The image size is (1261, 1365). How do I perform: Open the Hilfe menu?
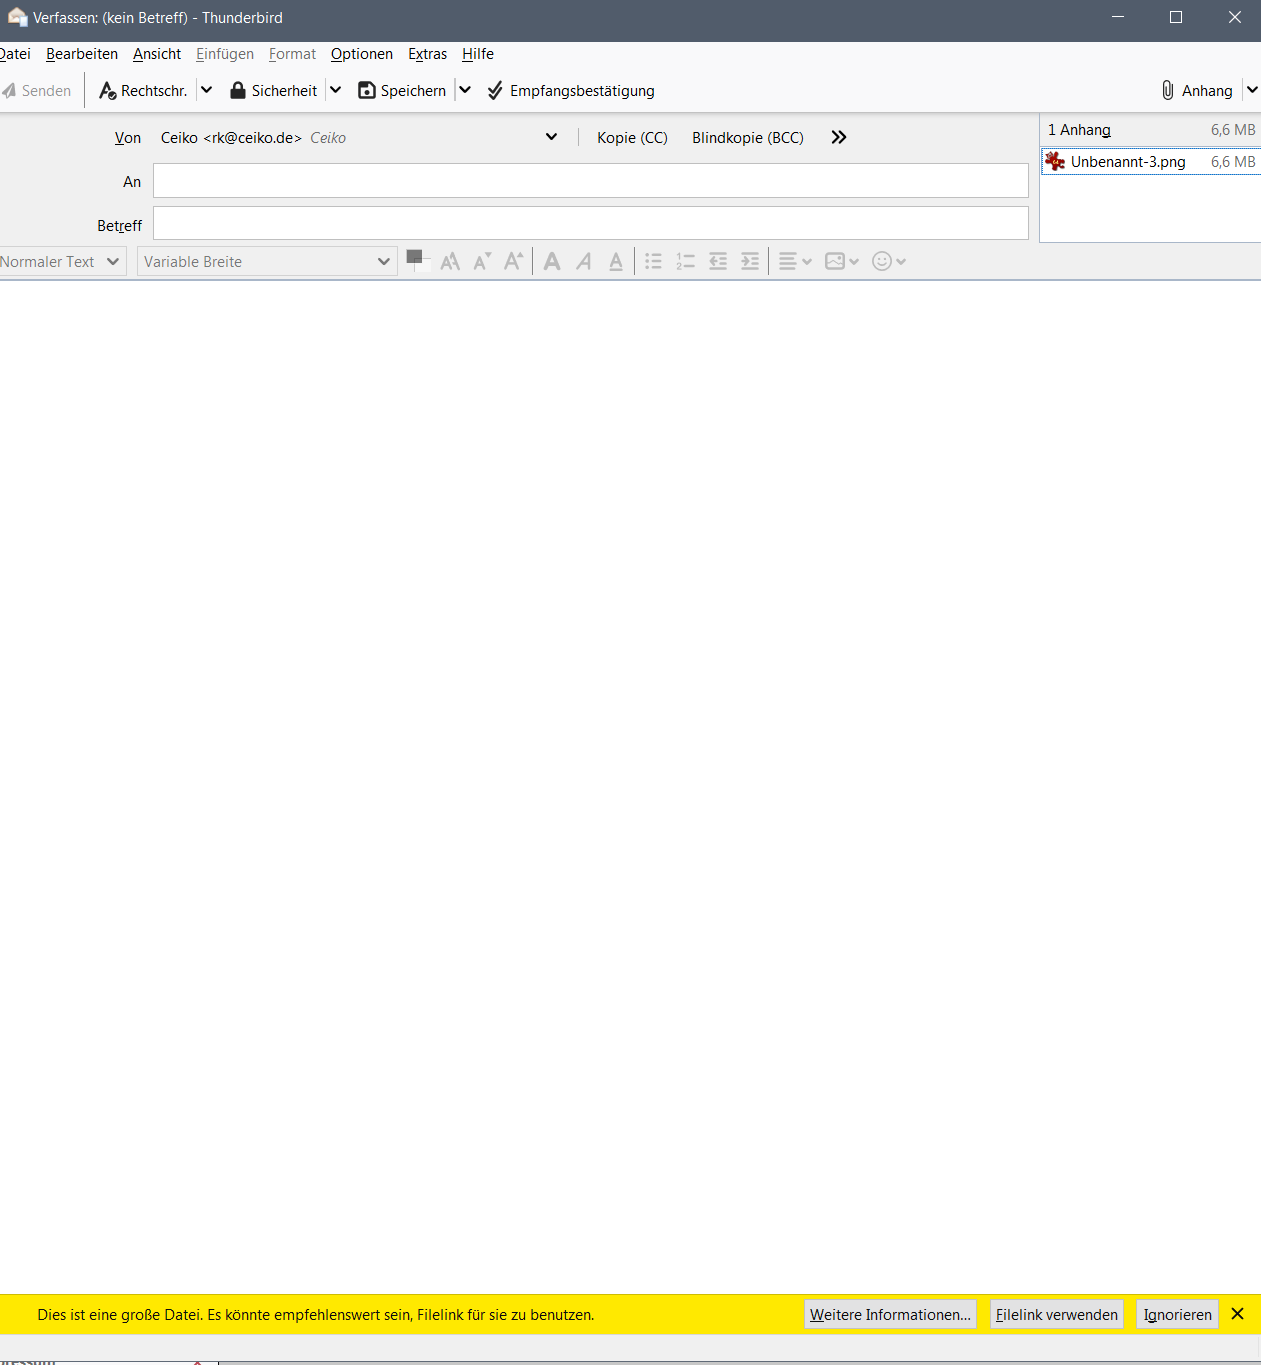coord(478,54)
